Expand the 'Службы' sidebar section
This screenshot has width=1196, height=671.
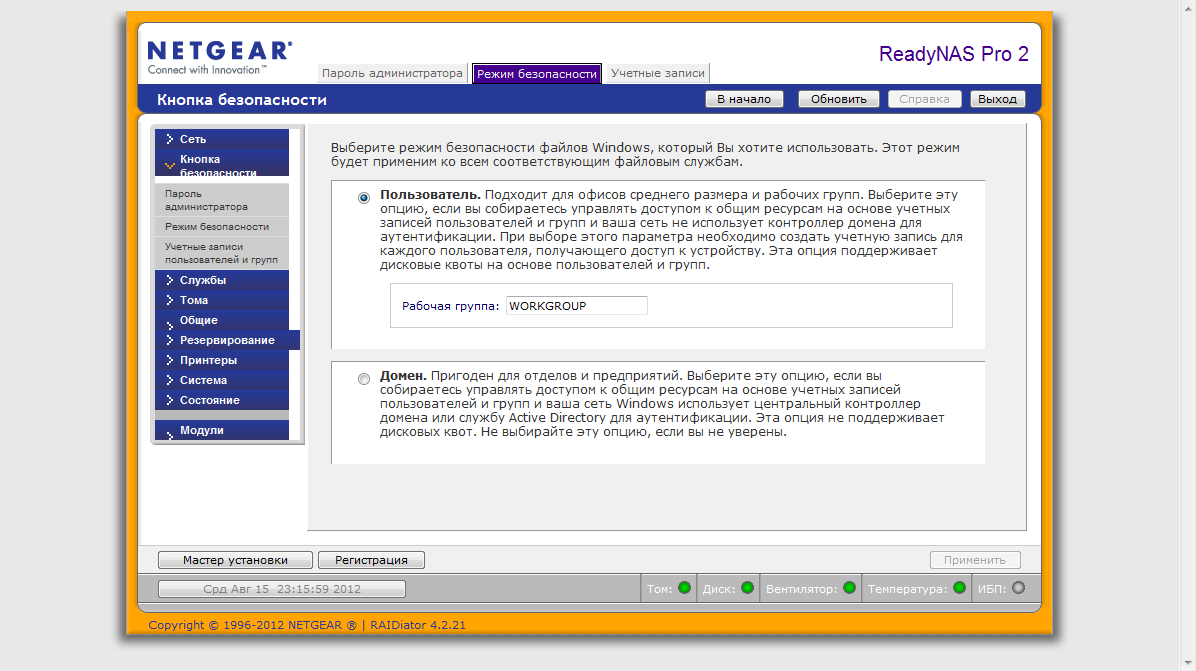(x=221, y=280)
